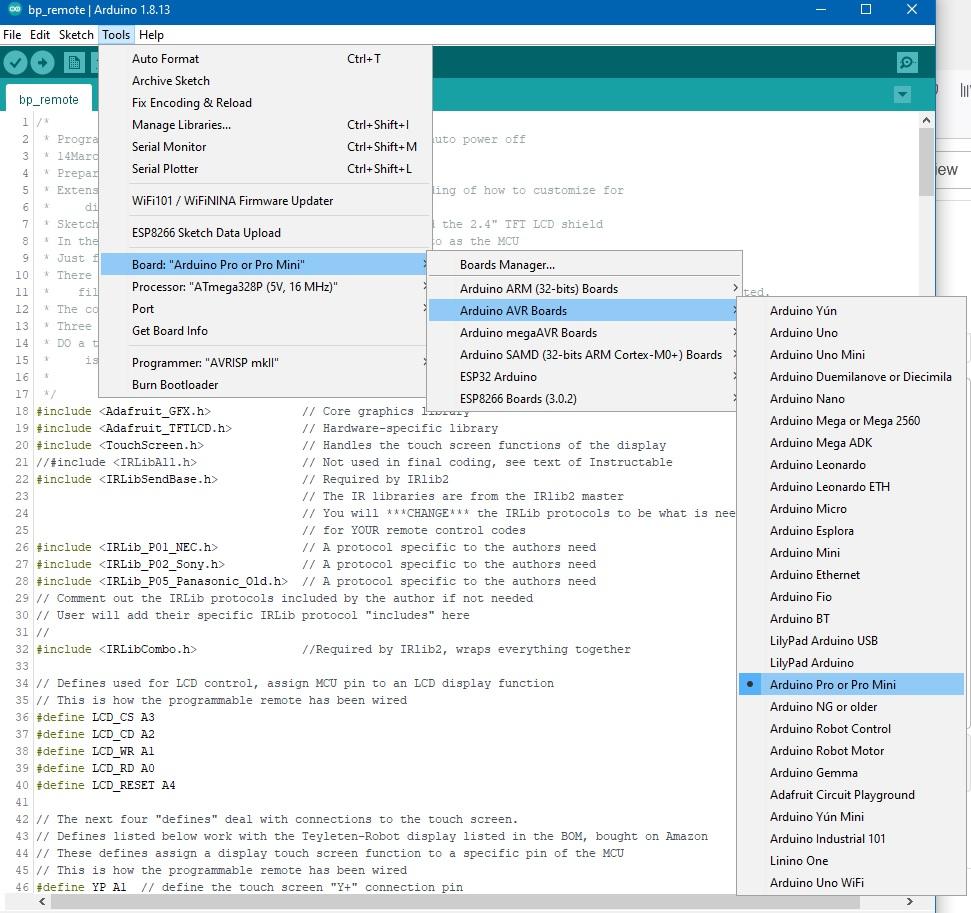Close the Tools menu from menu bar
This screenshot has height=913, width=971.
116,35
